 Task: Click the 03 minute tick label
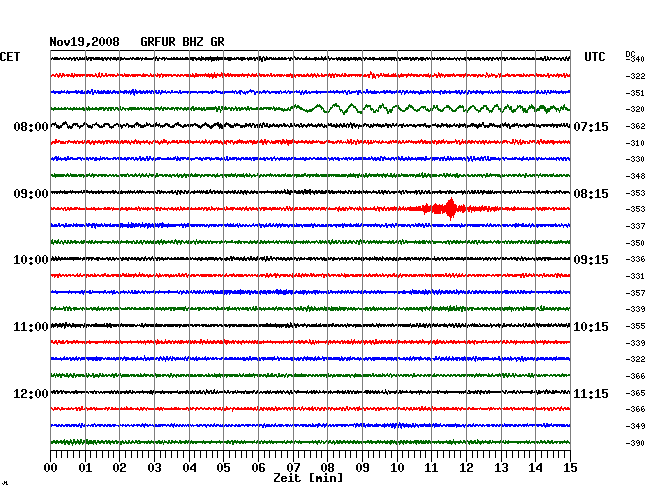[154, 468]
